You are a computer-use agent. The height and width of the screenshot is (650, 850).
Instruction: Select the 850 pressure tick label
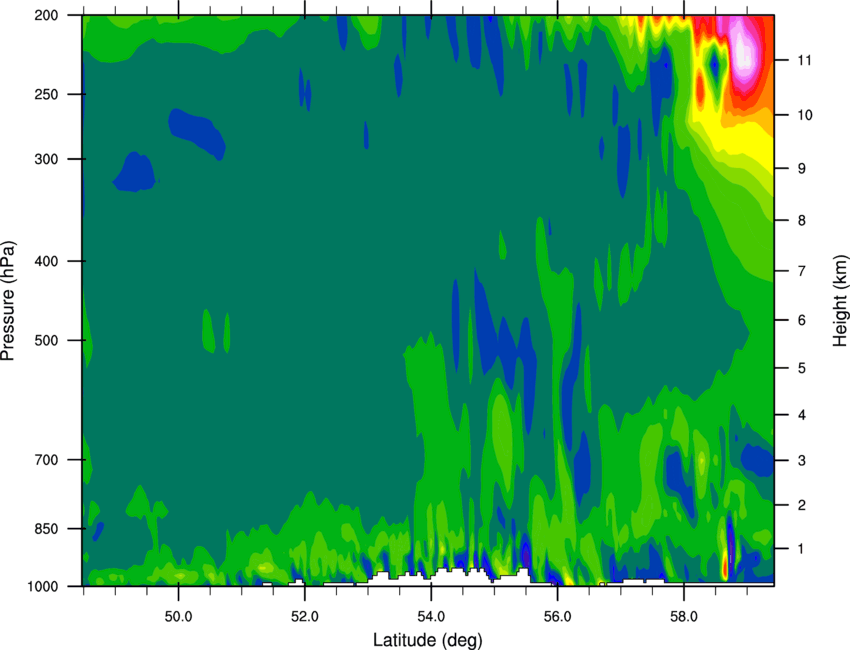46,529
